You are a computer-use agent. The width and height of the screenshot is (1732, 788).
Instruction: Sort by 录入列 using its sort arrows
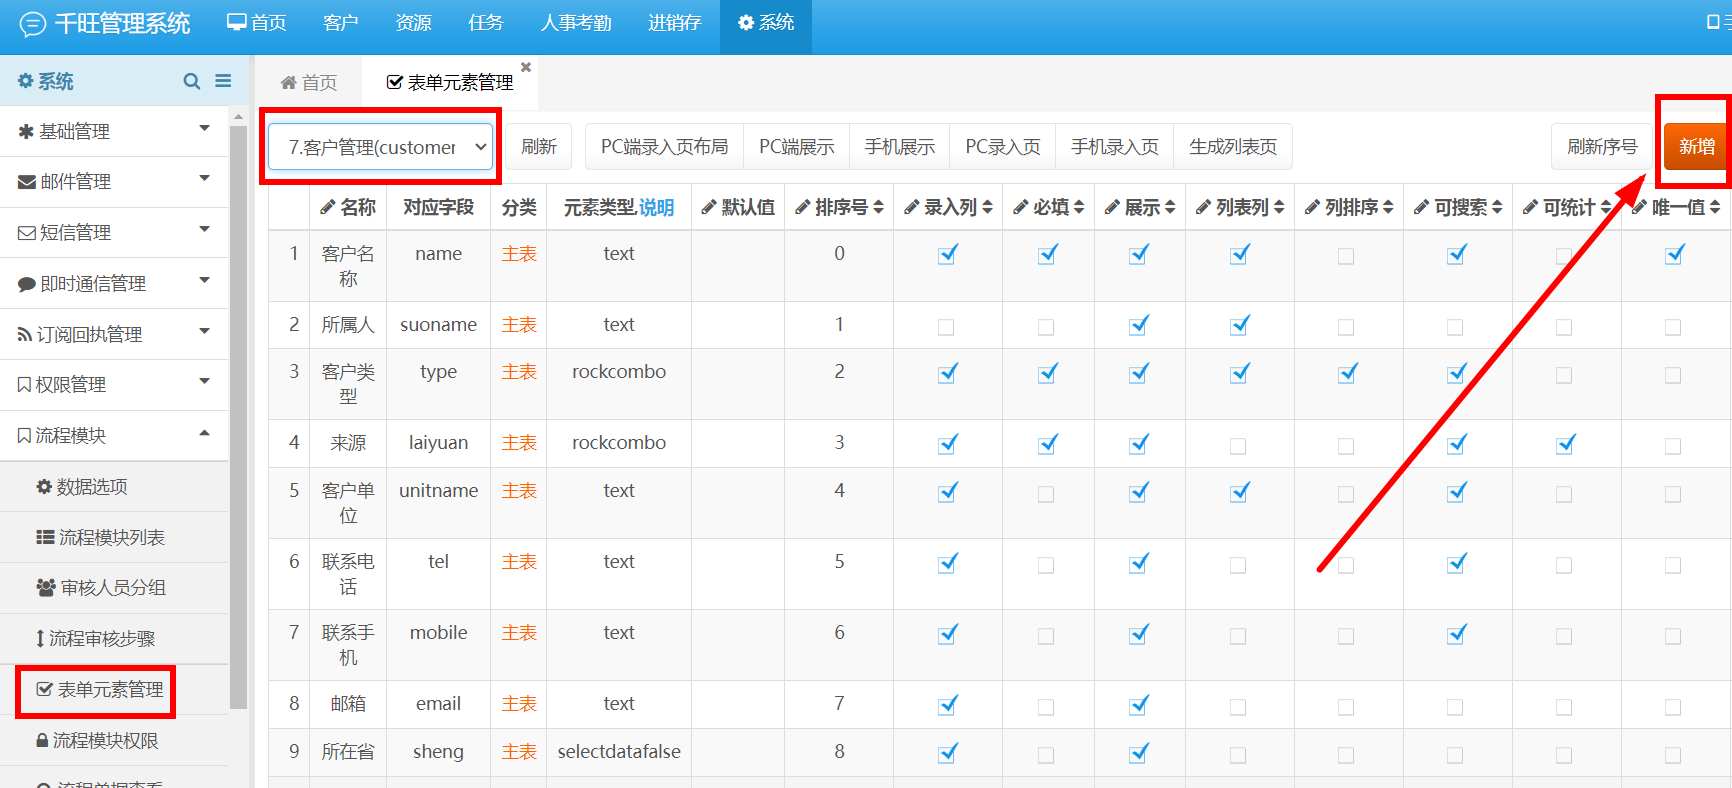(988, 207)
